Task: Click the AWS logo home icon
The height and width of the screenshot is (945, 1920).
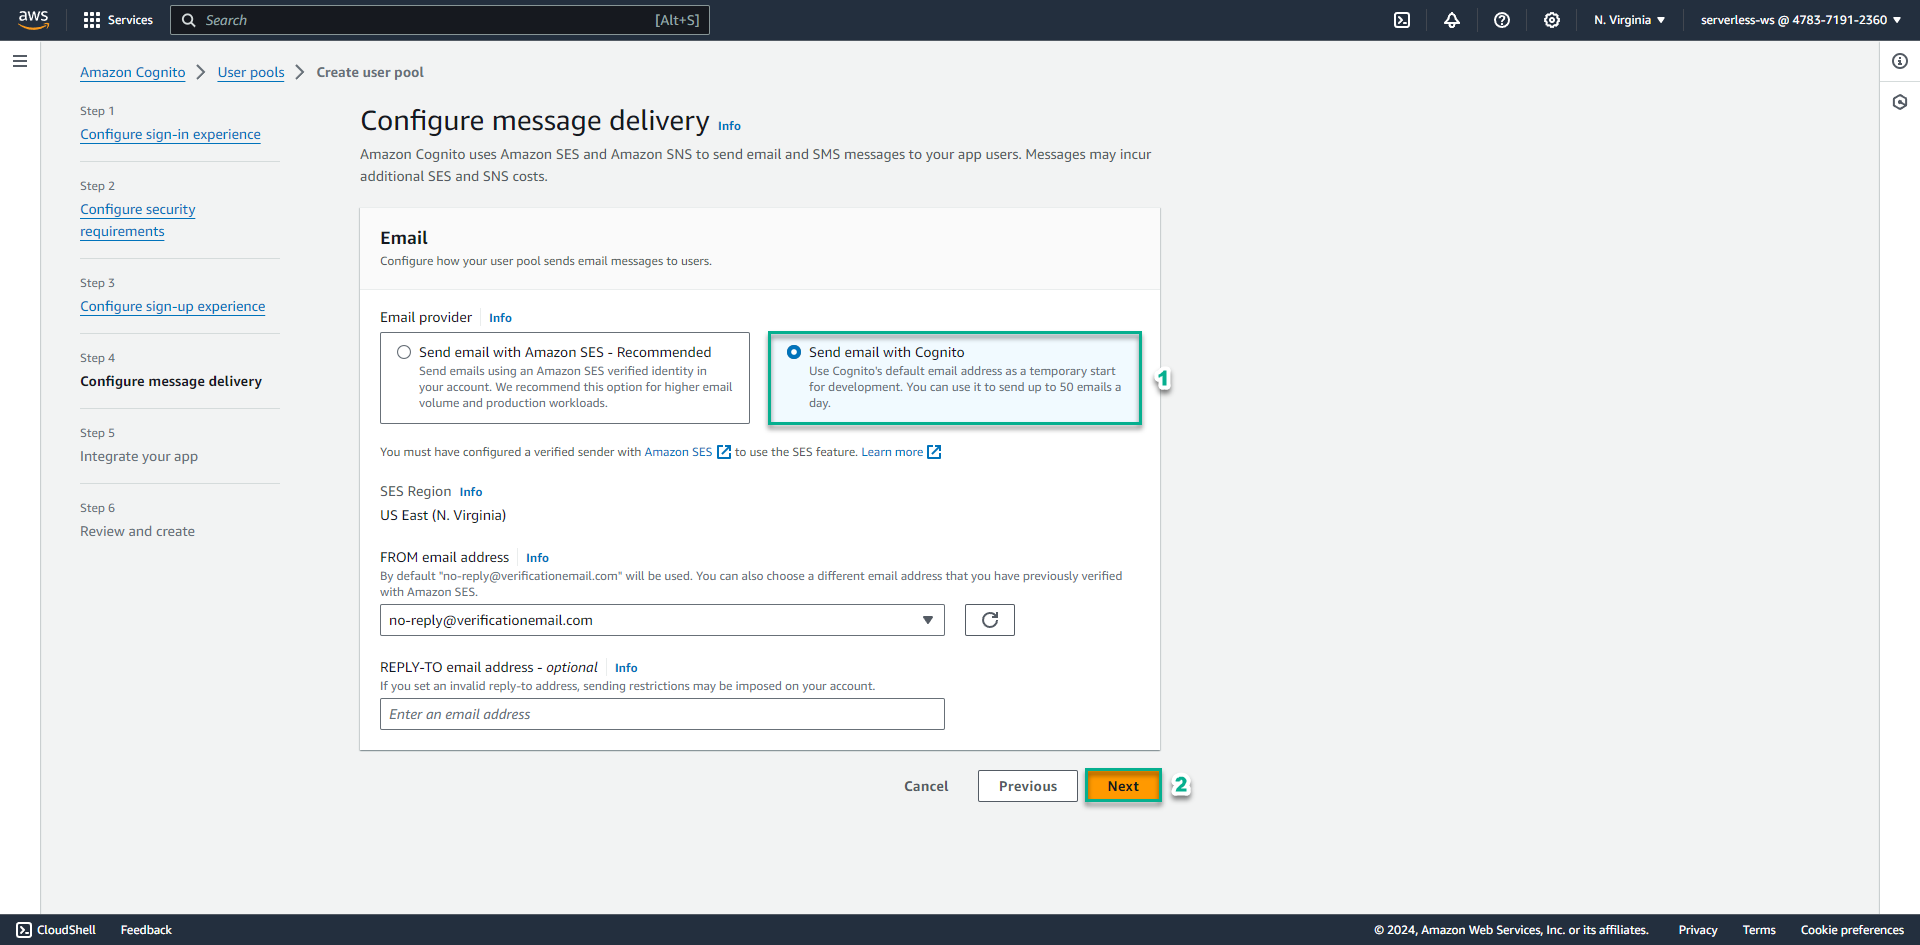Action: pos(33,20)
